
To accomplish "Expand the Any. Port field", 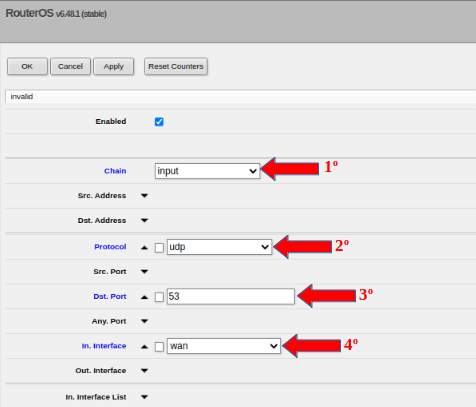I will tap(144, 321).
